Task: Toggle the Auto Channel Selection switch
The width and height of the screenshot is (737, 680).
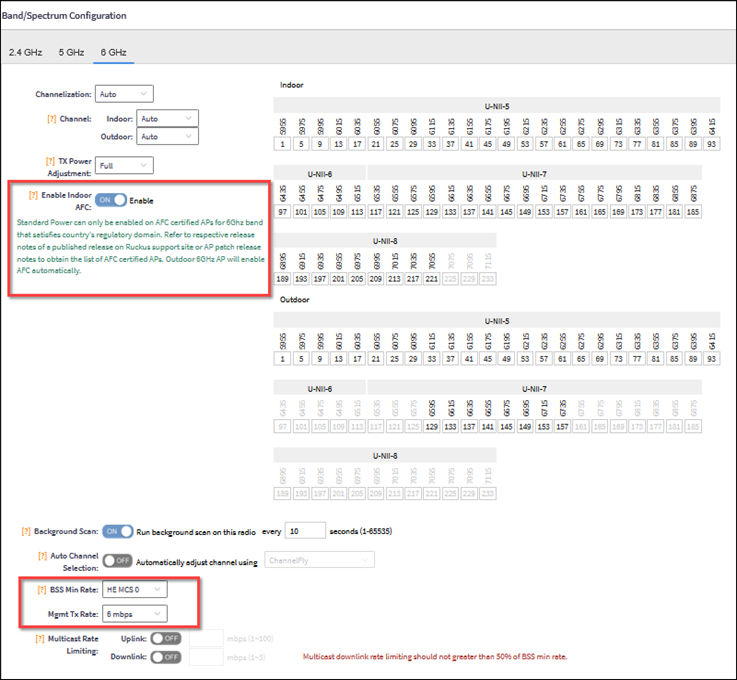Action: [x=118, y=561]
